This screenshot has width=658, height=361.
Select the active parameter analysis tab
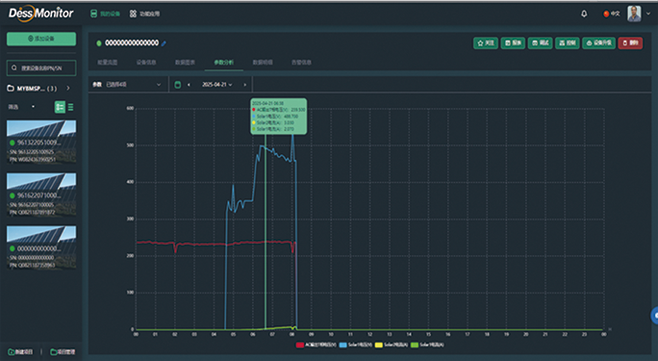pos(224,62)
